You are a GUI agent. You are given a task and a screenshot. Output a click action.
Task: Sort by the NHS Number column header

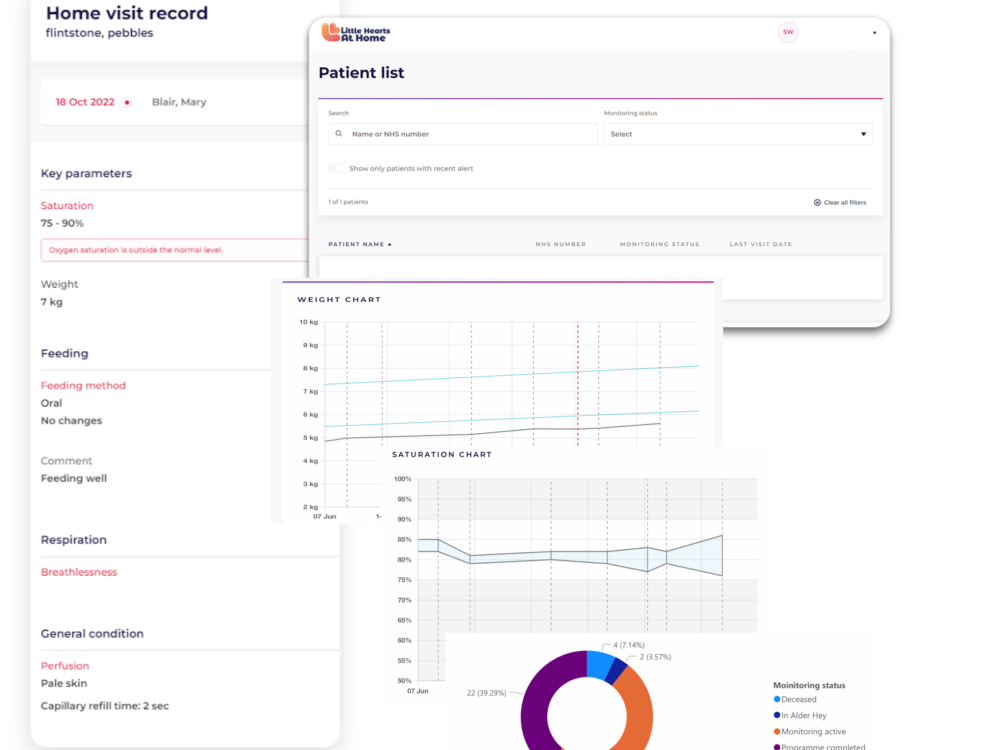tap(560, 245)
